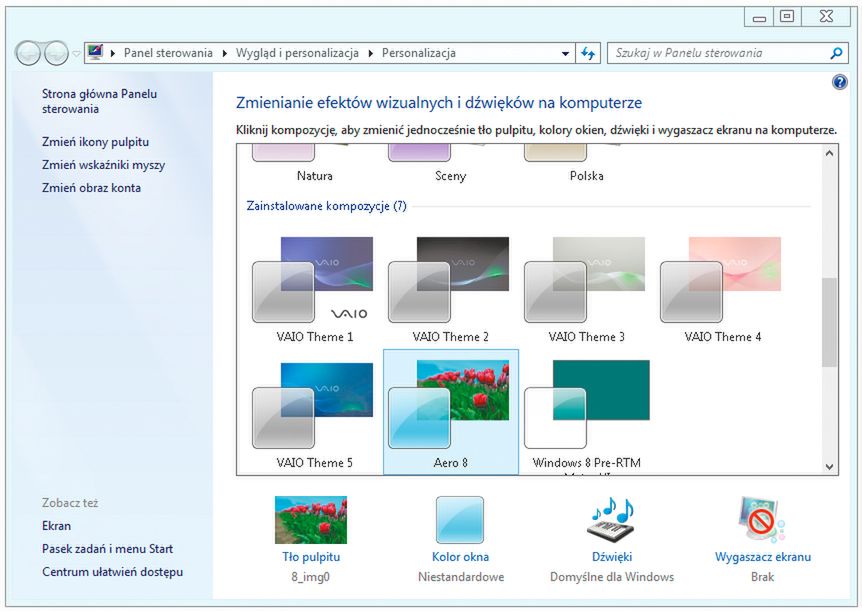The height and width of the screenshot is (611, 862).
Task: Open Zmień obraz konta link
Action: [91, 188]
